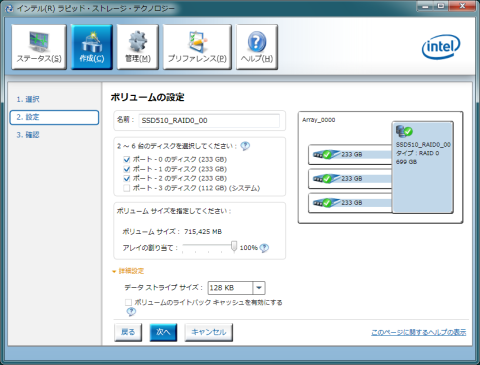Viewport: 480px width, 365px height.
Task: Click the SSD510_RAID0_00 volume box in diagram
Action: click(423, 167)
